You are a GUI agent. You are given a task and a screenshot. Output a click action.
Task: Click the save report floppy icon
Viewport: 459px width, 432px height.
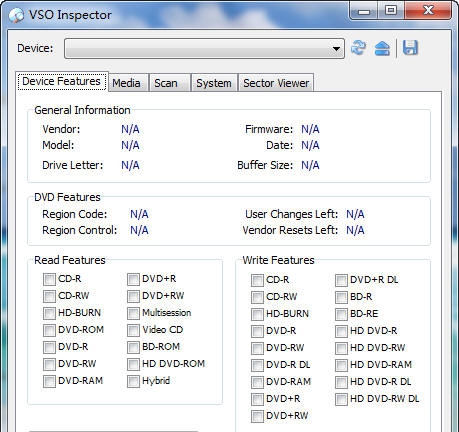(x=410, y=48)
